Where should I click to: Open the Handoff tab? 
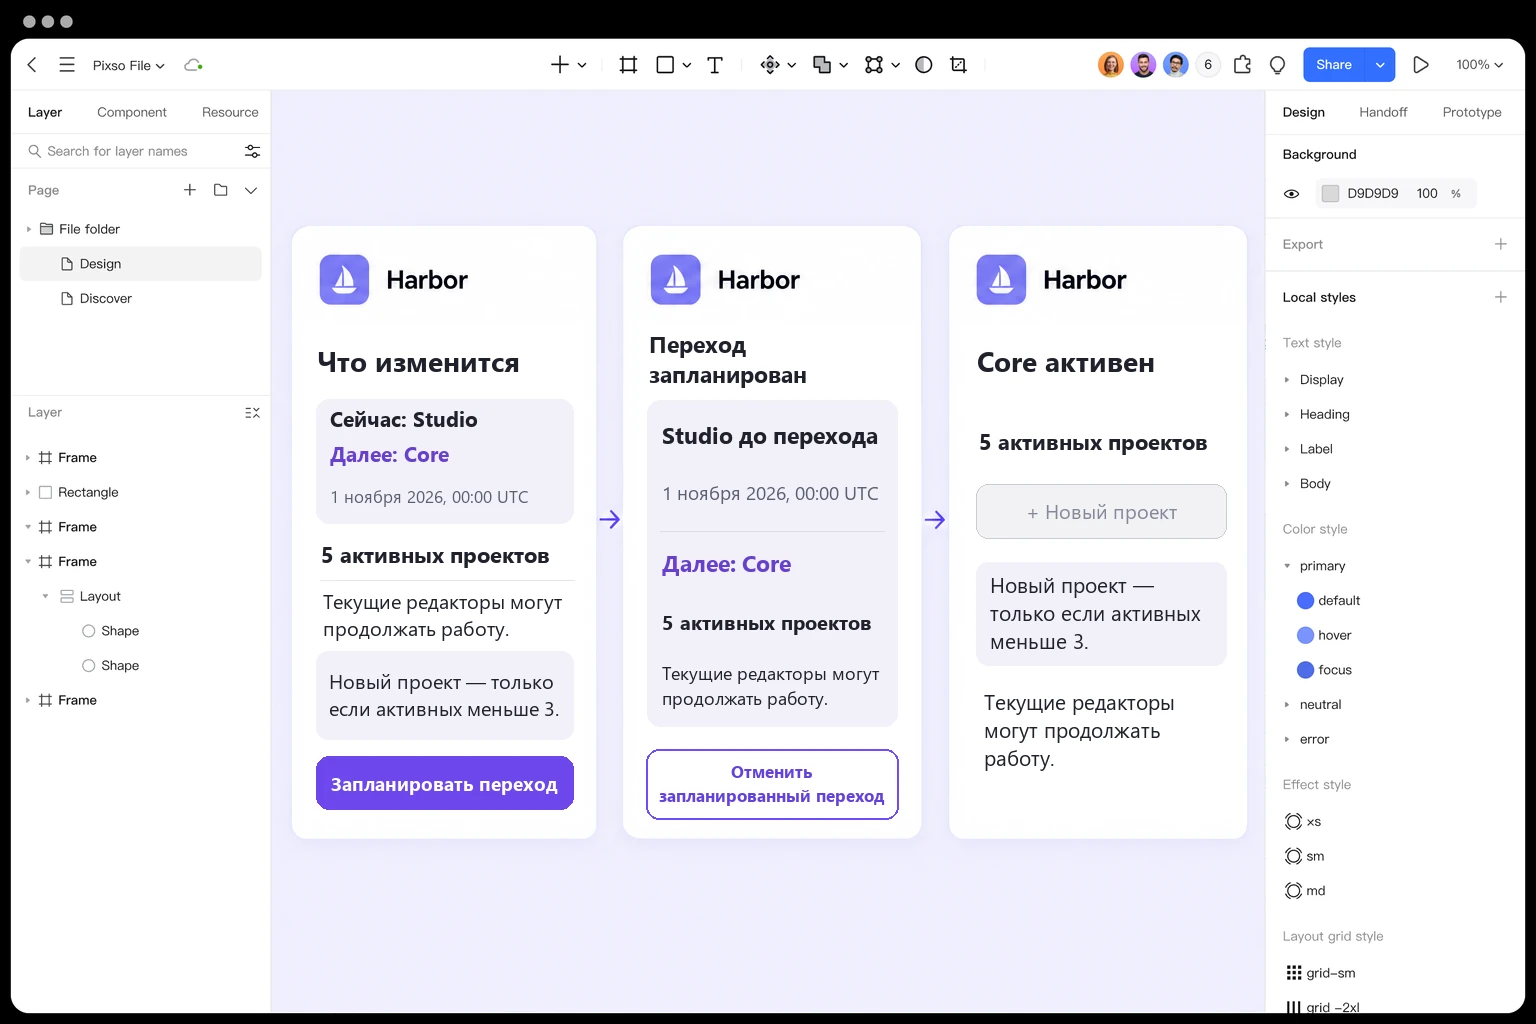1383,112
